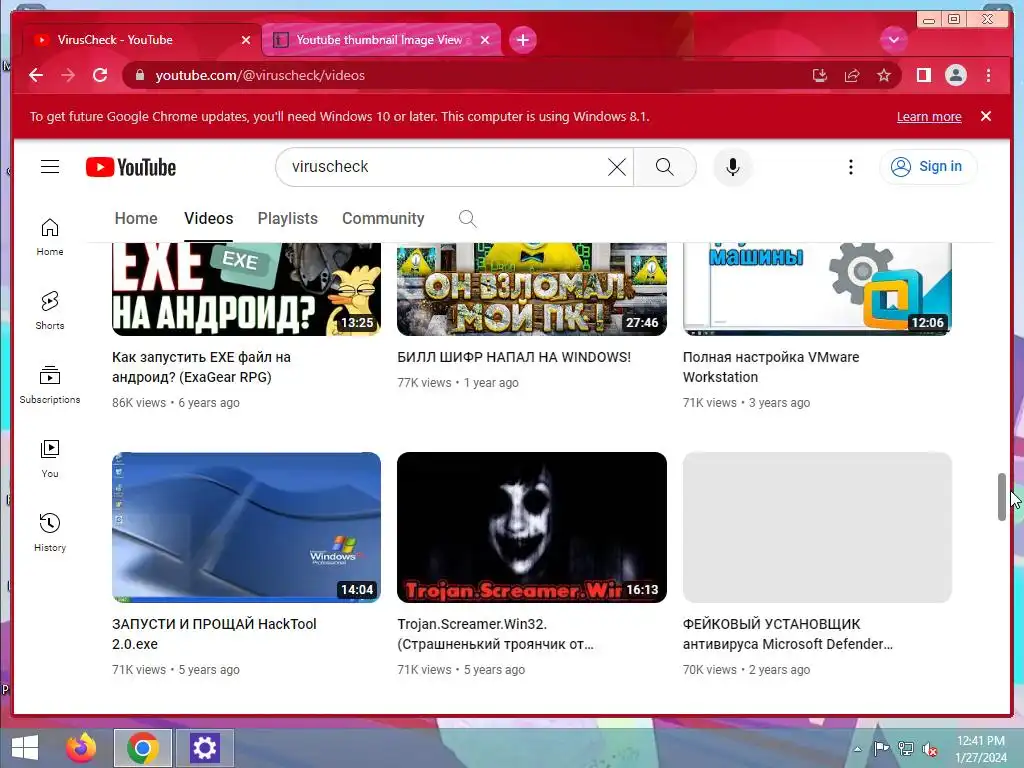
Task: Share this page from address bar
Action: 852,76
